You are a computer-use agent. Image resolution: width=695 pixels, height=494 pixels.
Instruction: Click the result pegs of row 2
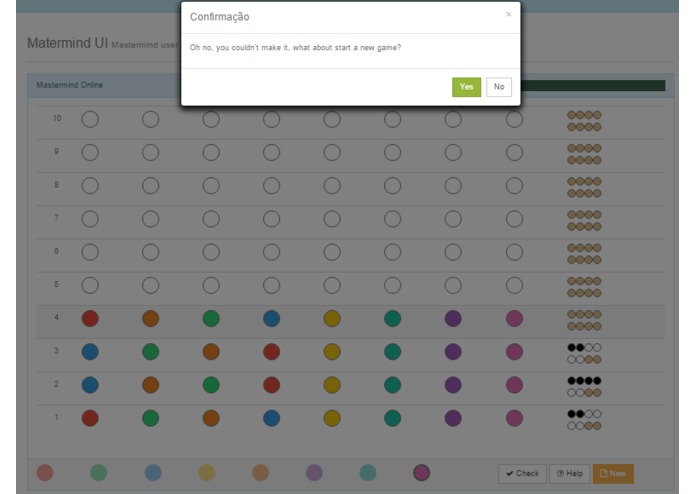click(584, 386)
